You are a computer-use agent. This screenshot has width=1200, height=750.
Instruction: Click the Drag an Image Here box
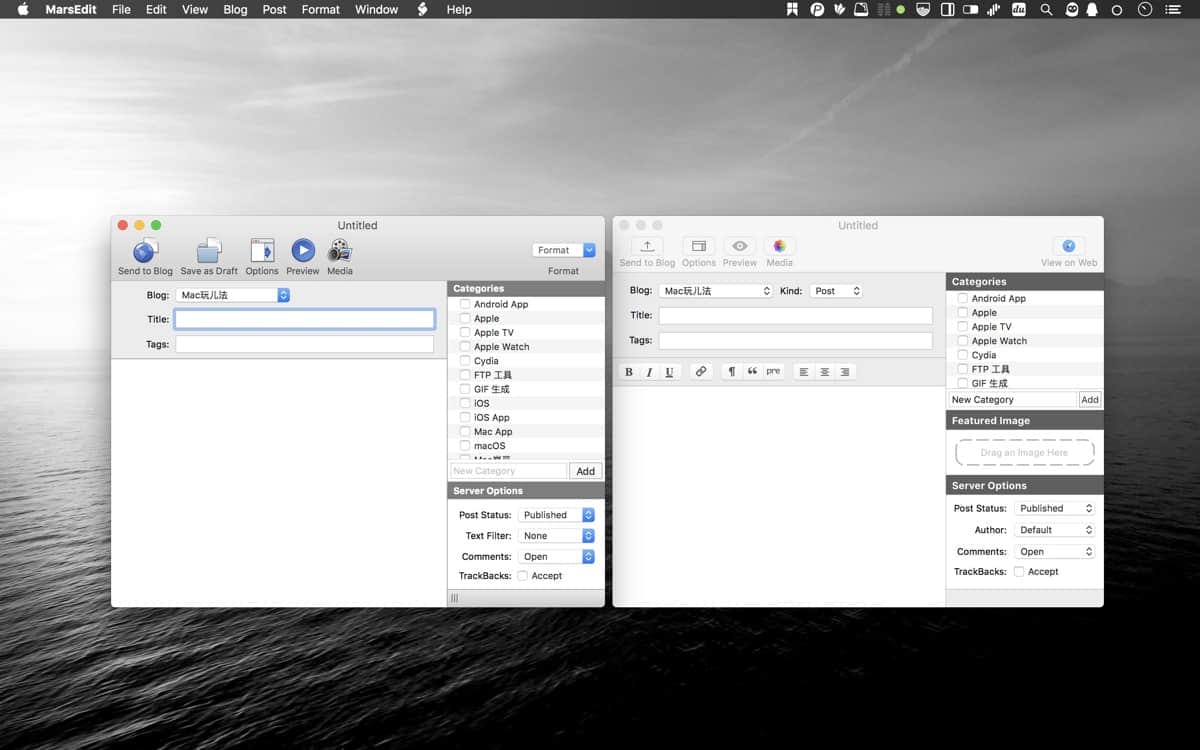pyautogui.click(x=1025, y=453)
